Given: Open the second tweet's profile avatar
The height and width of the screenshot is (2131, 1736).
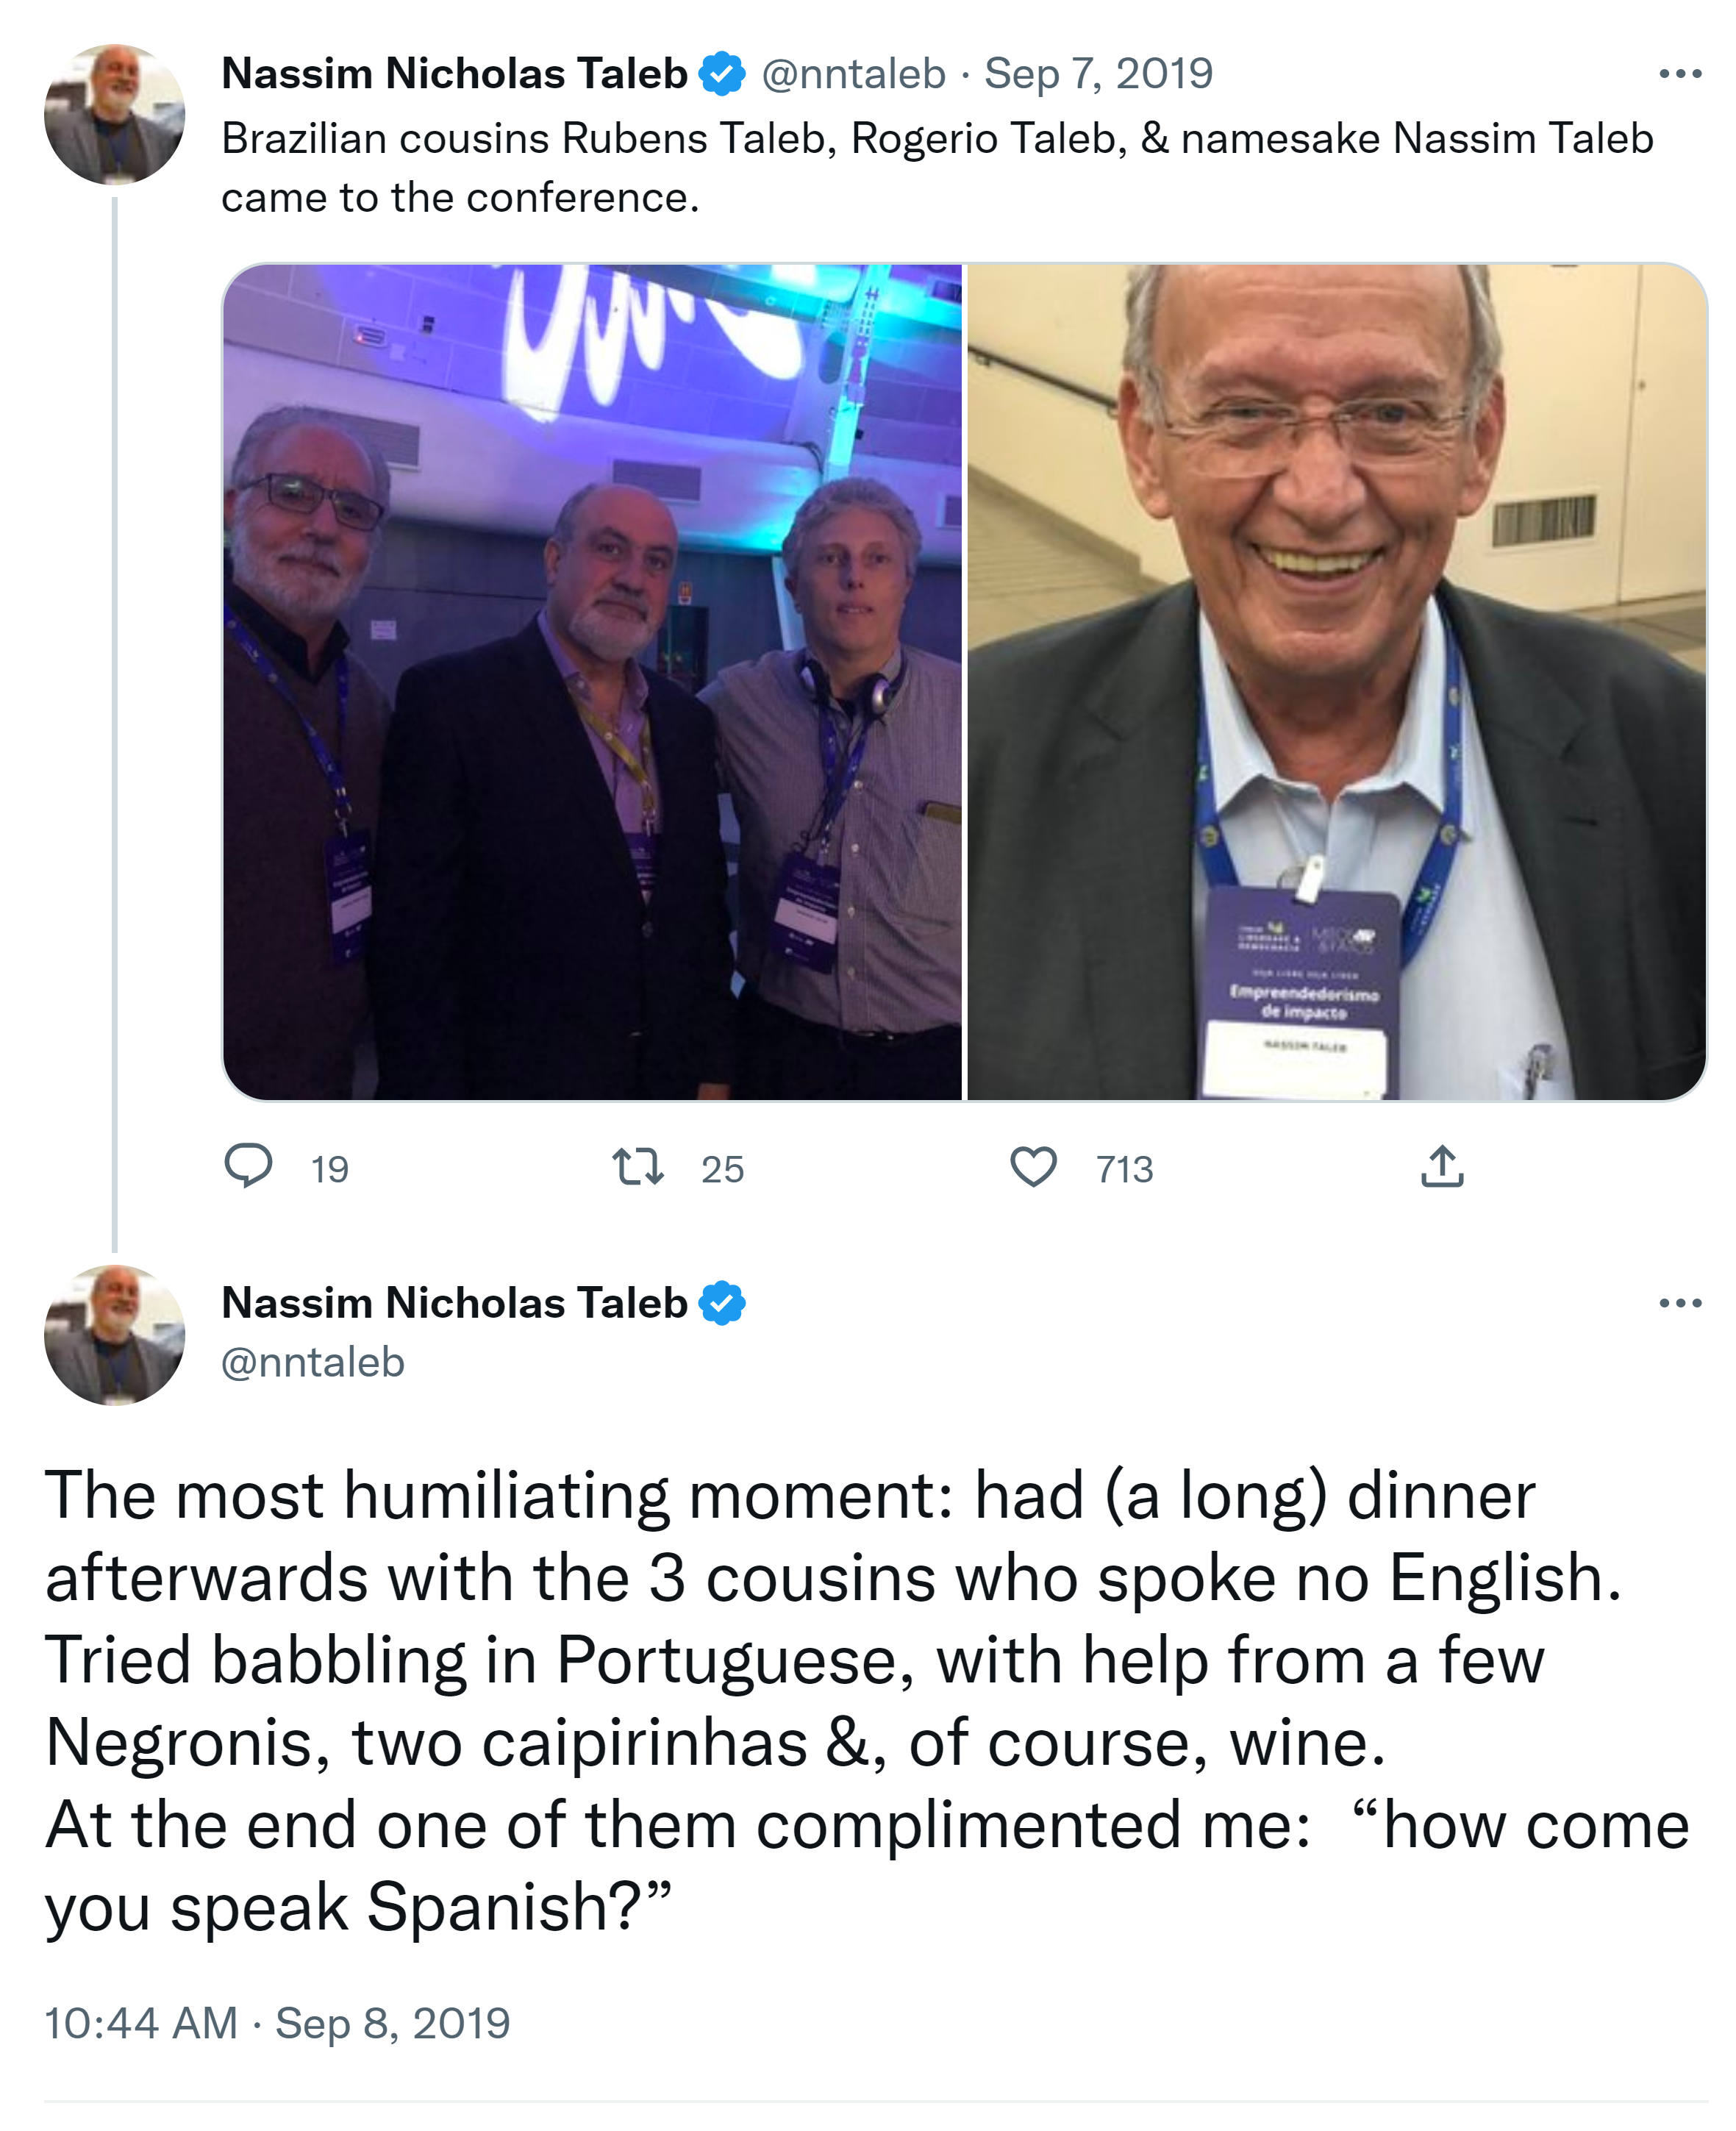Looking at the screenshot, I should (114, 1335).
